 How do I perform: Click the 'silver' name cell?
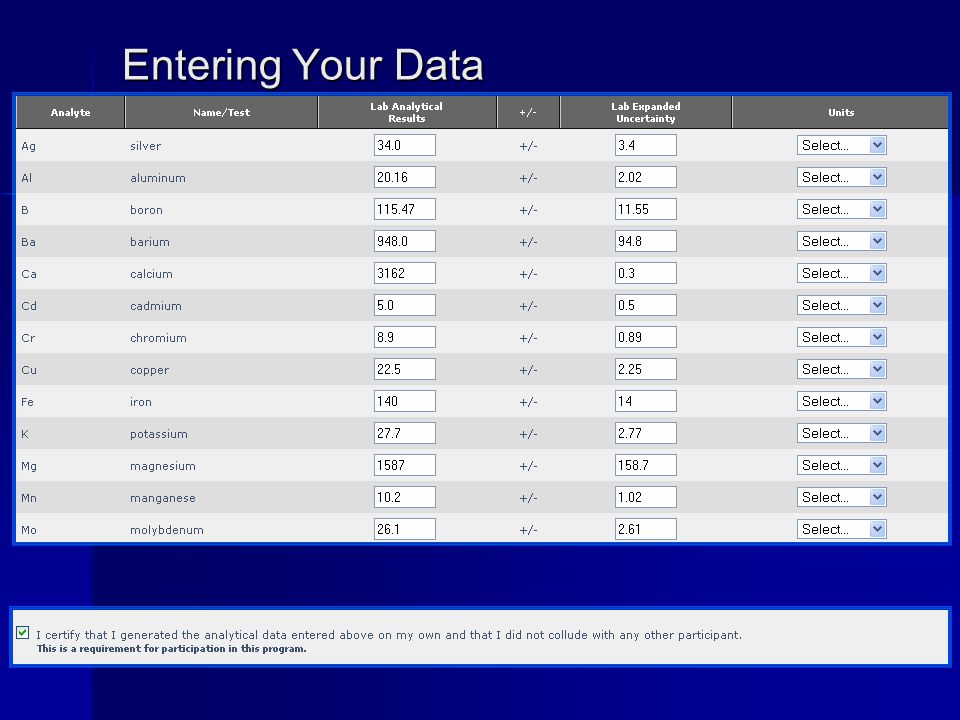[x=146, y=146]
